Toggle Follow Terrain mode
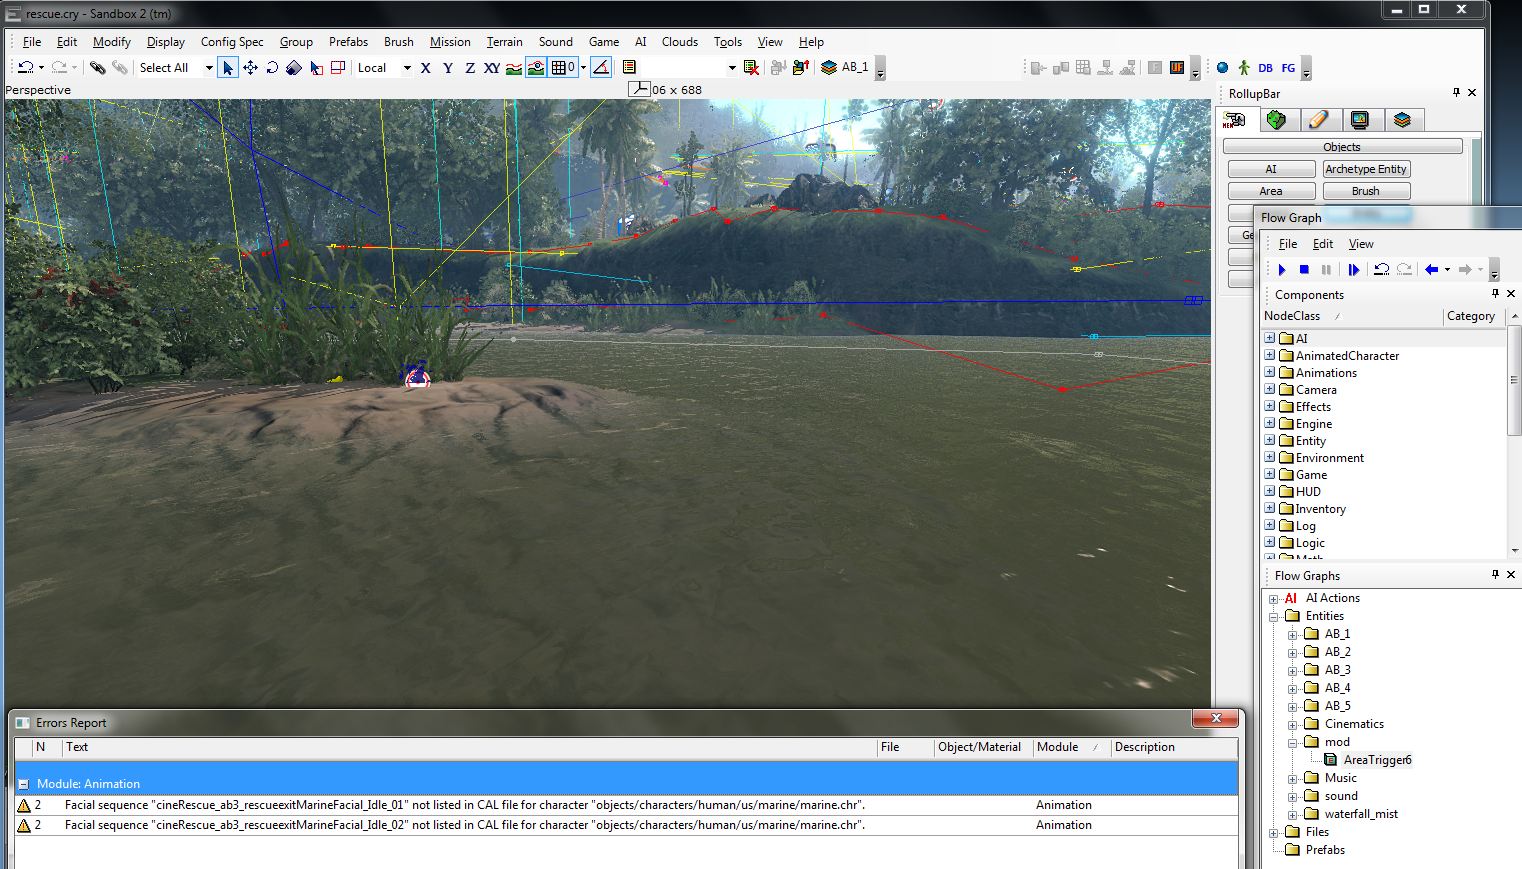 (513, 68)
